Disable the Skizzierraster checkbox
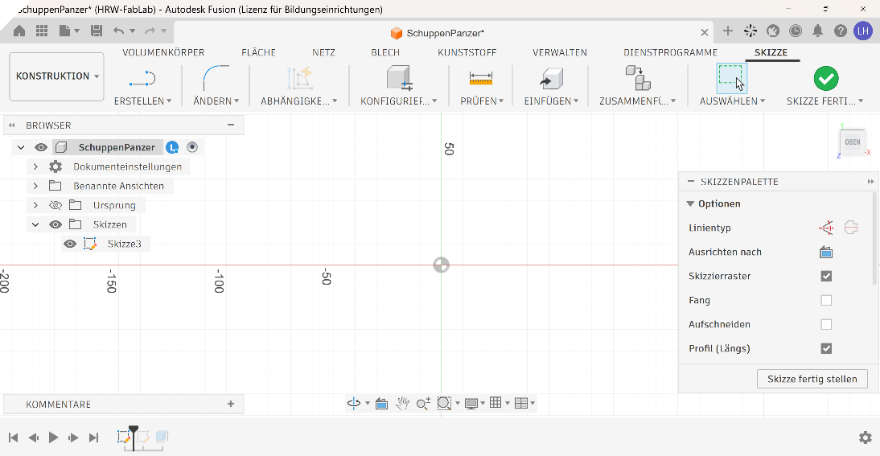The image size is (880, 456). [826, 276]
